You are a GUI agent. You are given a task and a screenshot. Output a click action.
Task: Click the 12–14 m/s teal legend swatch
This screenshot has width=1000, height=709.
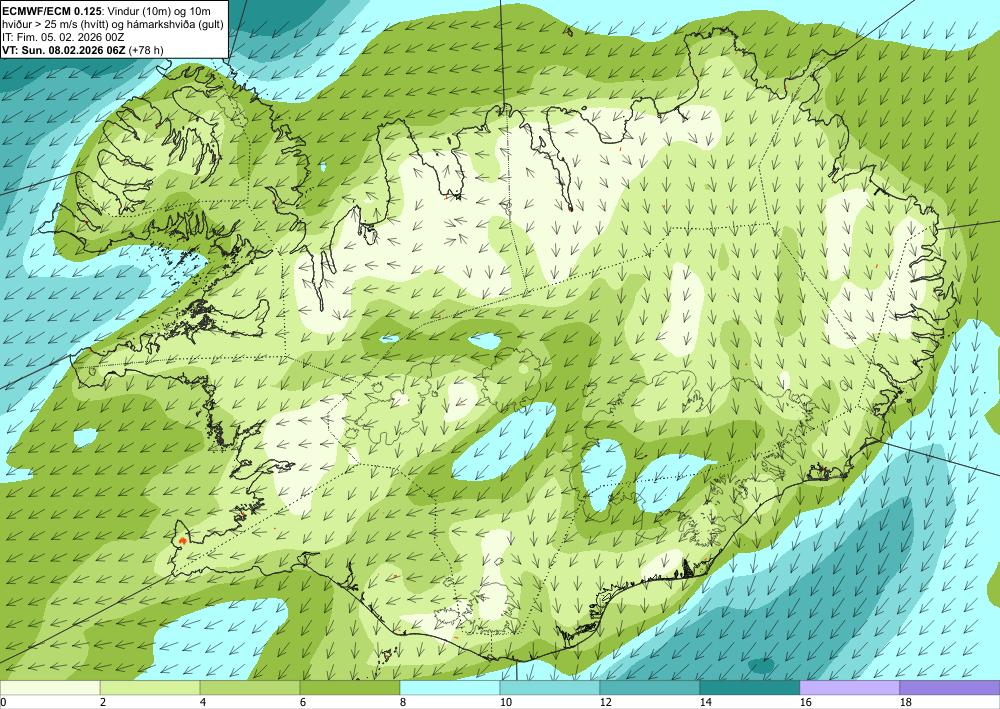(650, 688)
